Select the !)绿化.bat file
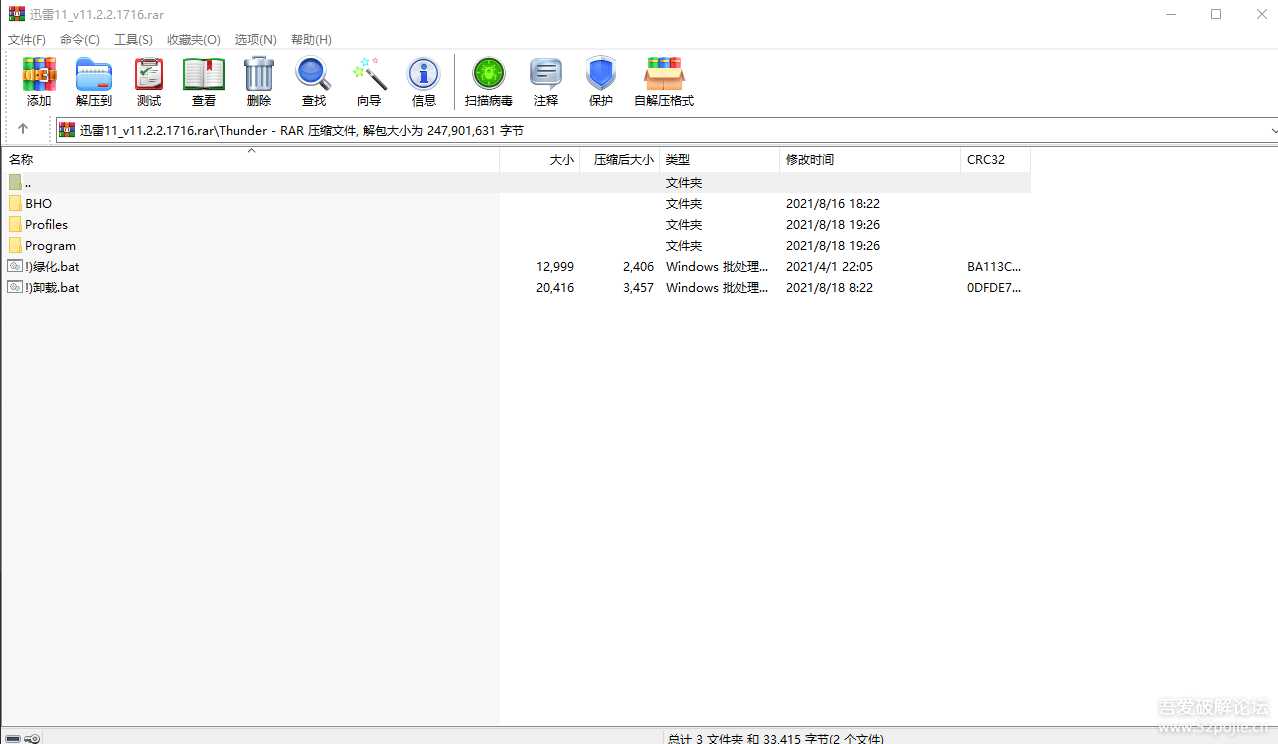This screenshot has width=1278, height=744. [x=52, y=267]
